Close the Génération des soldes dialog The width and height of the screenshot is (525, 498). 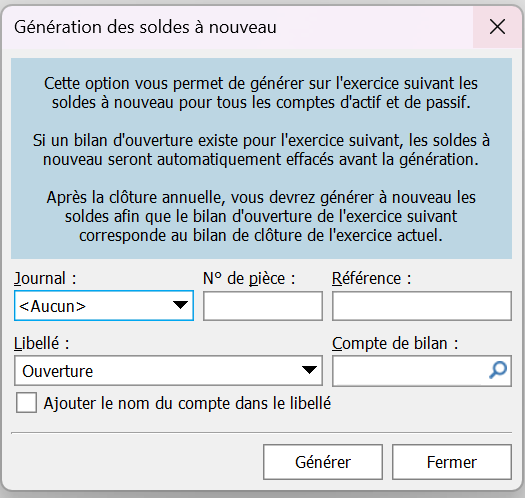pyautogui.click(x=497, y=27)
